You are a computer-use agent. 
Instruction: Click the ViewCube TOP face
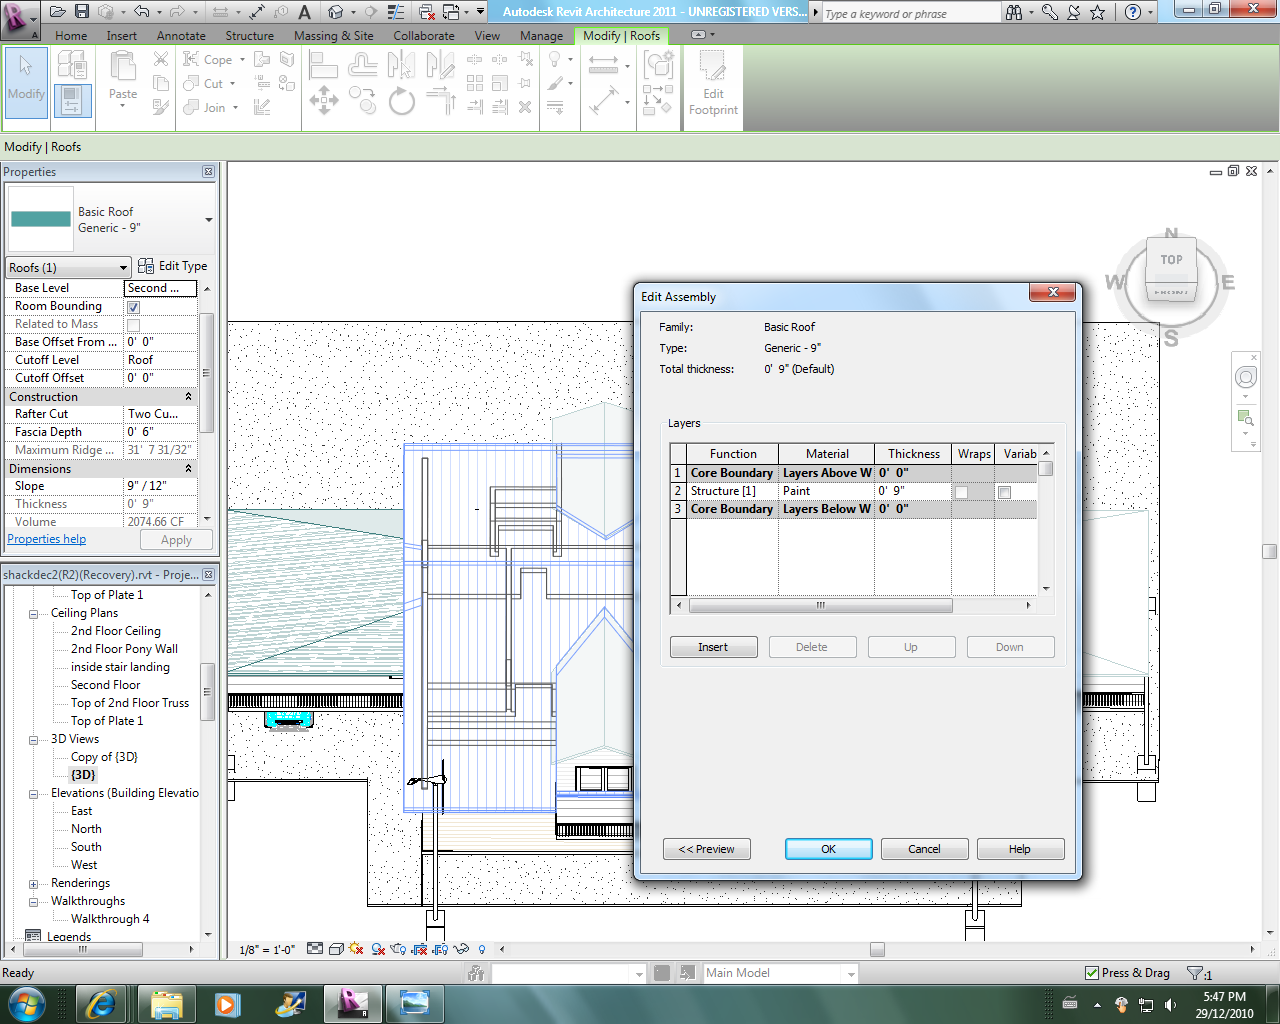(1171, 260)
